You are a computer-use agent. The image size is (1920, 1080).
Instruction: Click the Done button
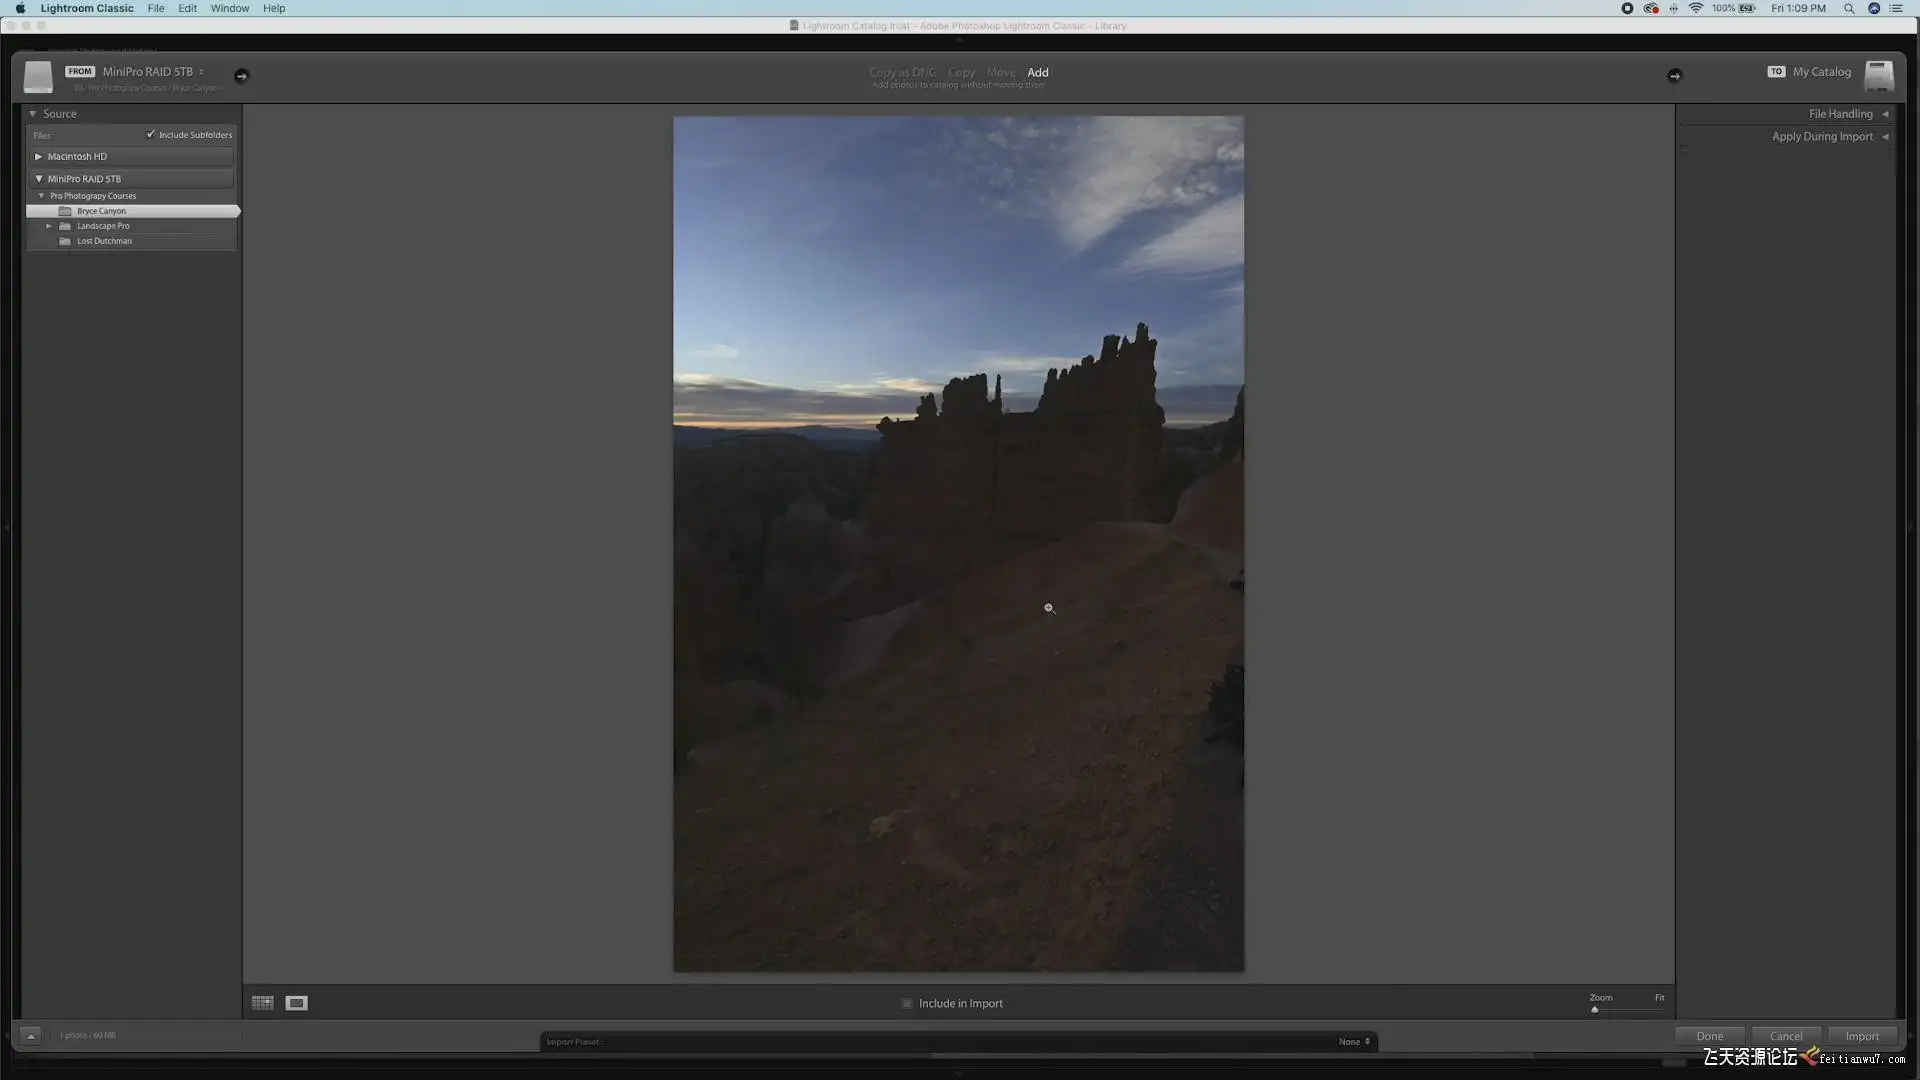coord(1710,1036)
